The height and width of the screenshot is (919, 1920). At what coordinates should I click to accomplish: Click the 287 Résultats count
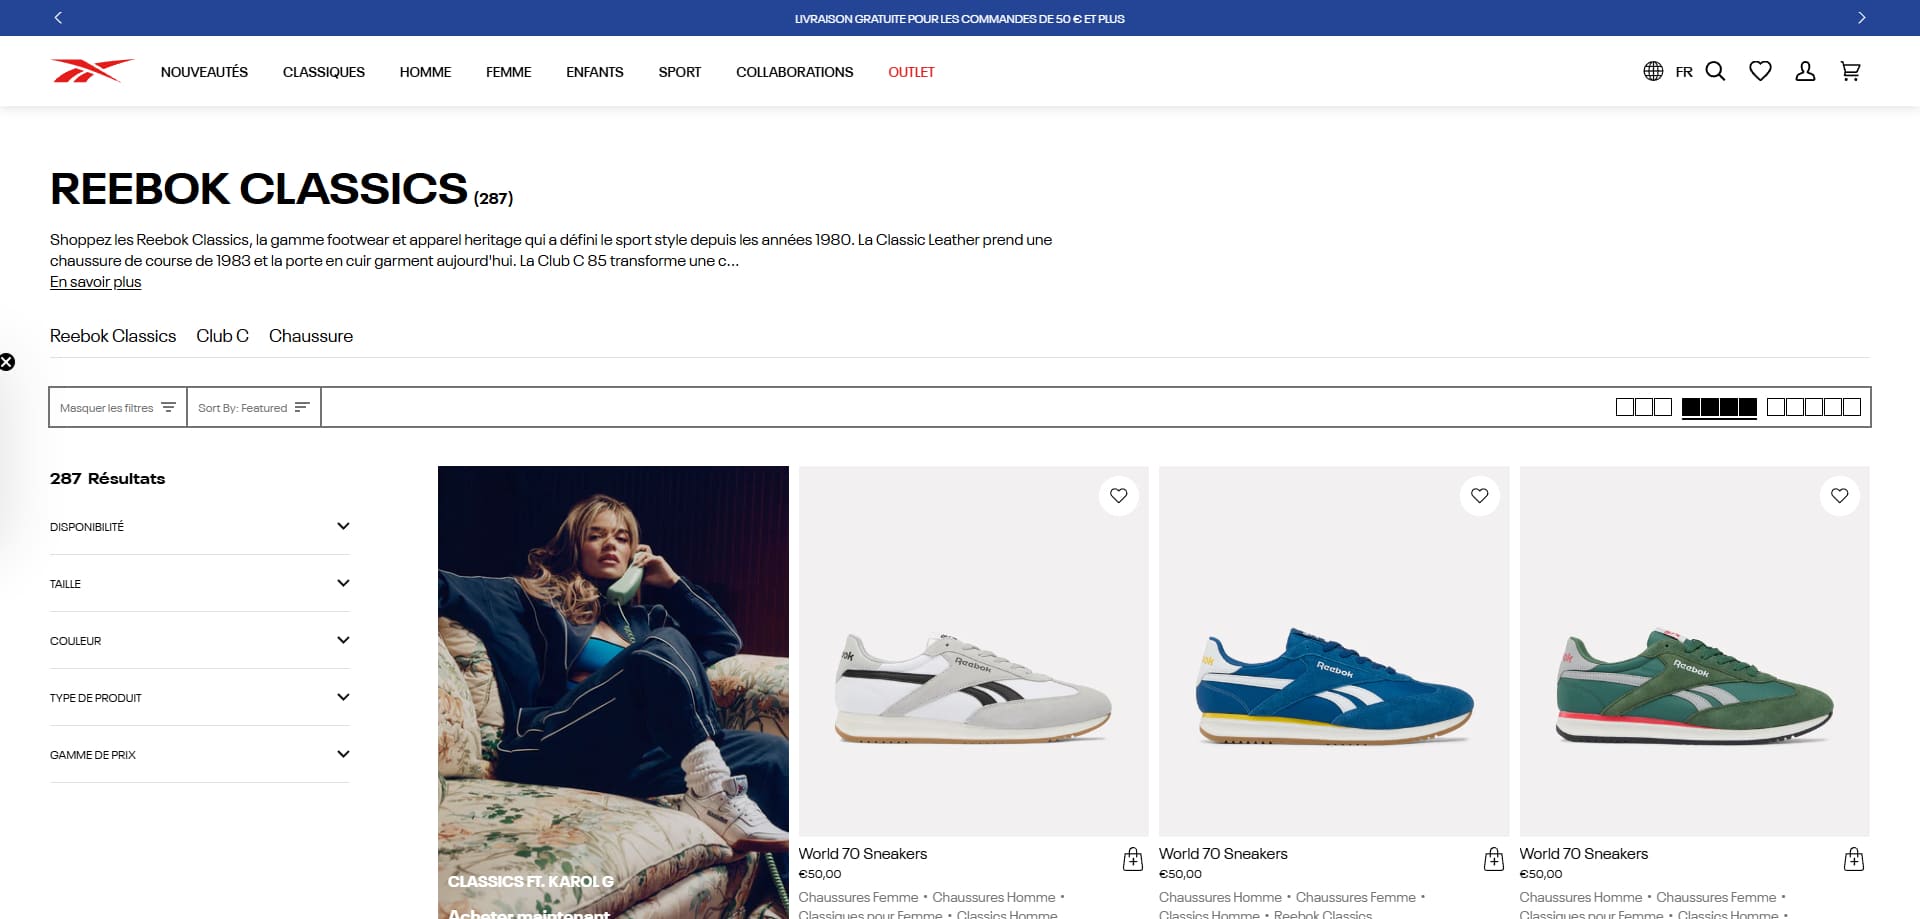click(108, 479)
